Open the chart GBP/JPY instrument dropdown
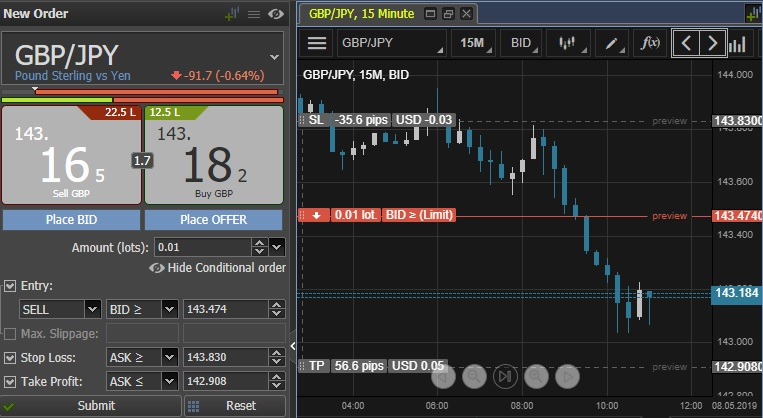 coord(392,43)
